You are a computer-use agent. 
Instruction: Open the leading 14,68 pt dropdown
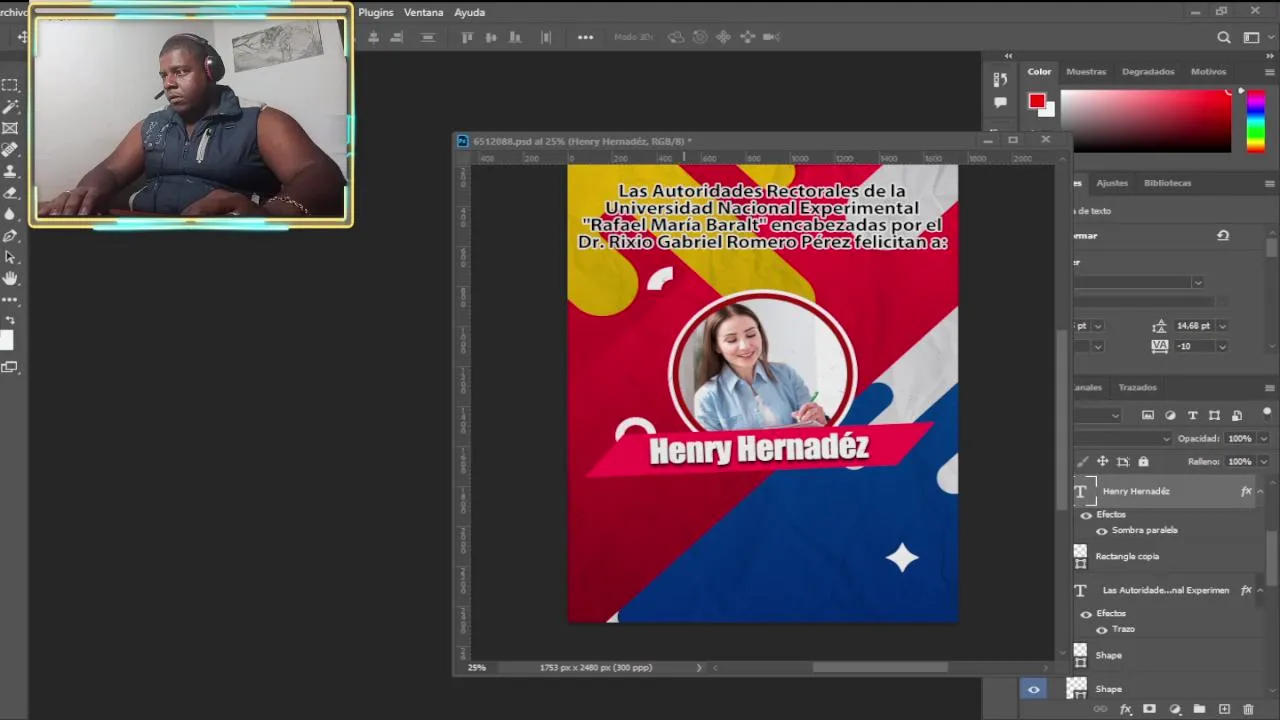[1222, 326]
